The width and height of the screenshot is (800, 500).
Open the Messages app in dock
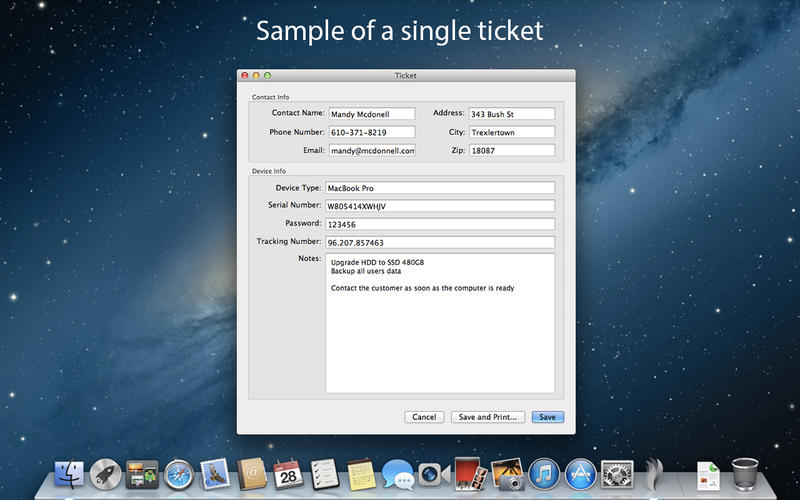click(397, 474)
